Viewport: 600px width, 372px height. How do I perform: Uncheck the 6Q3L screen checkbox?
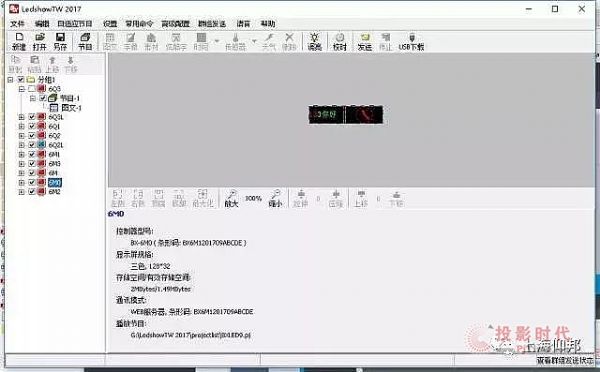(x=32, y=117)
